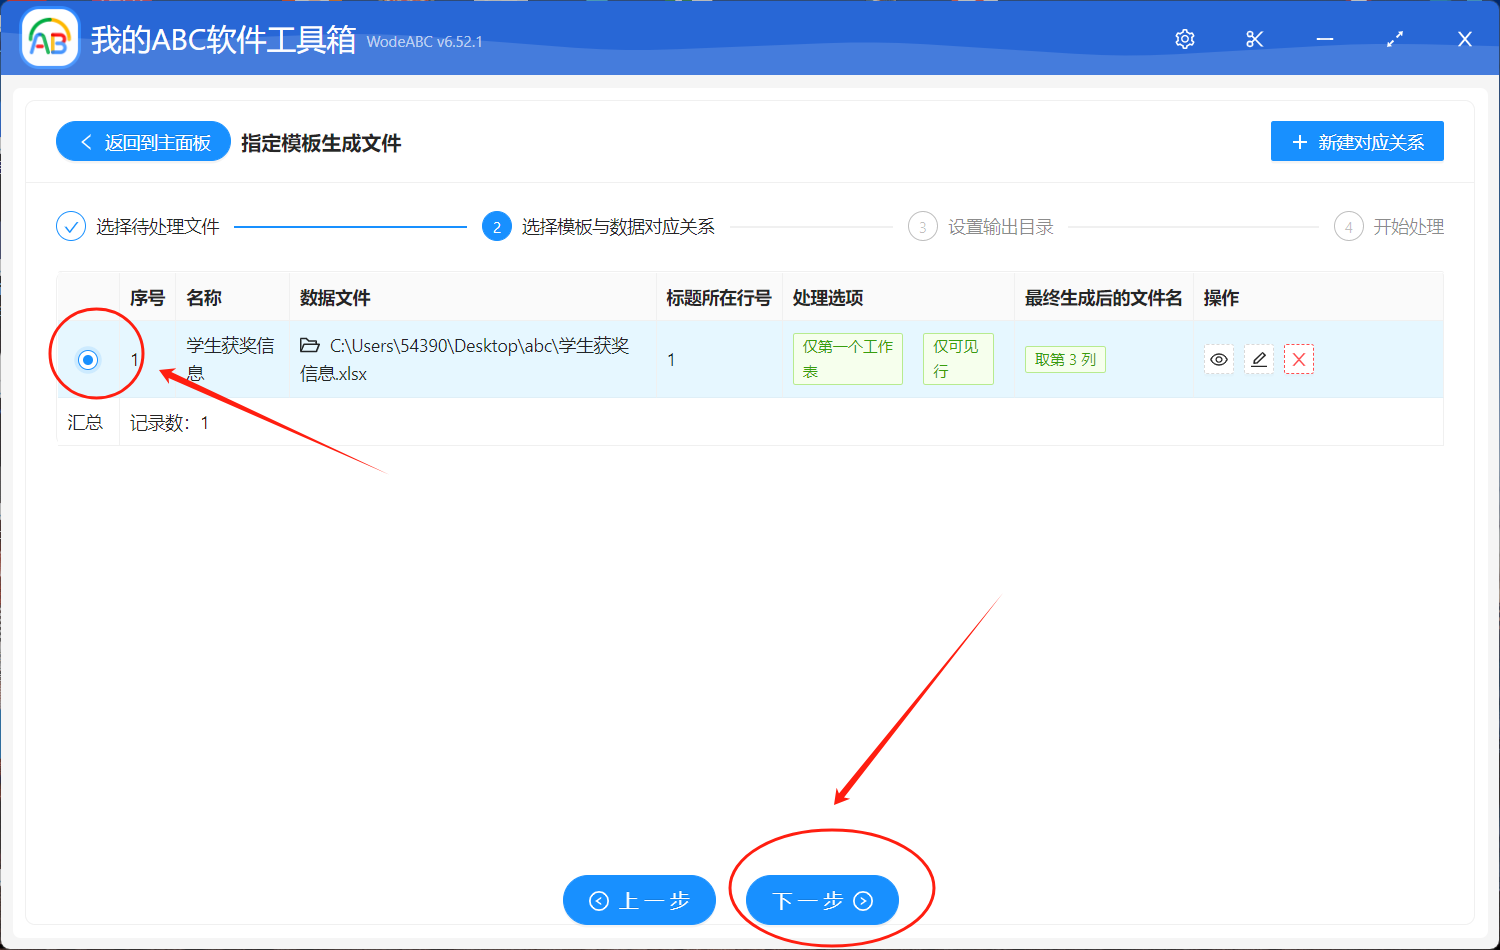1500x950 pixels.
Task: Click the 取第 3 列 filename tag
Action: coord(1064,359)
